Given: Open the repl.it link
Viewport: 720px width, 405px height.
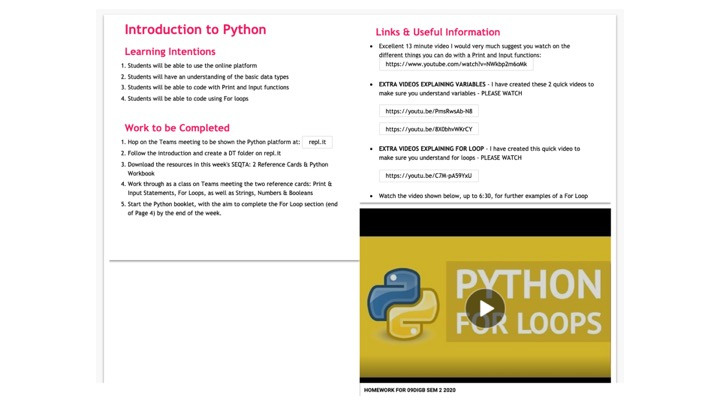Looking at the screenshot, I should pos(317,142).
